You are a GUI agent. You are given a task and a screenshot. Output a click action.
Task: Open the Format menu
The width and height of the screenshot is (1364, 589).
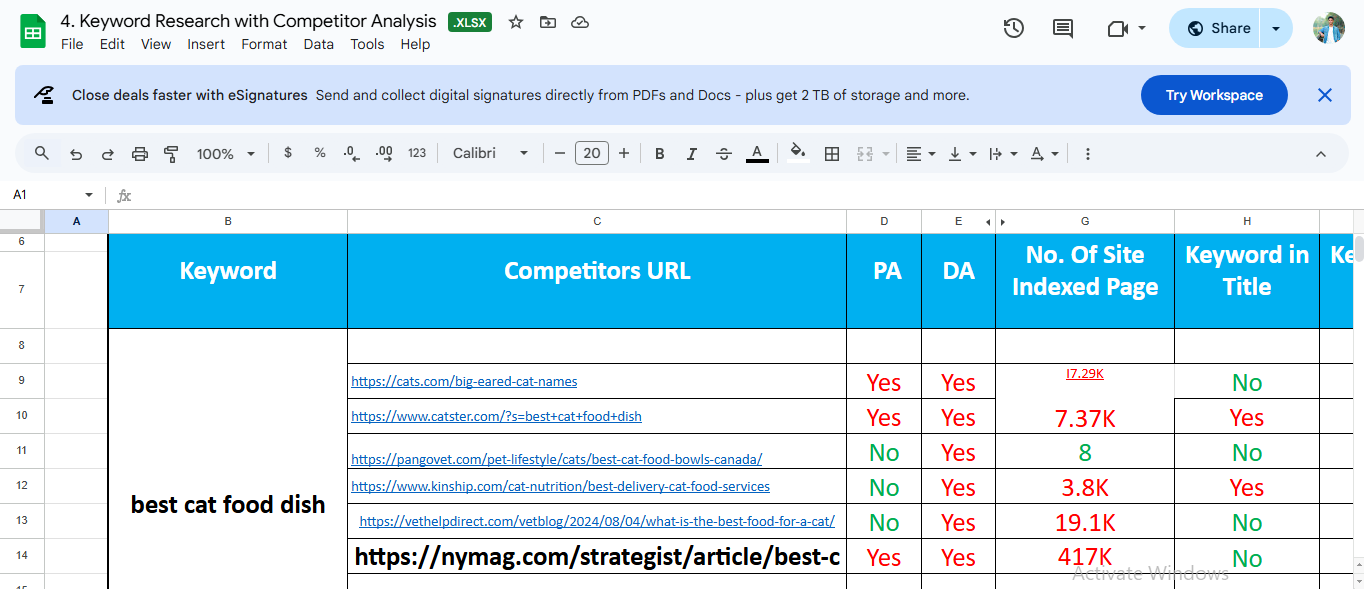pos(264,44)
